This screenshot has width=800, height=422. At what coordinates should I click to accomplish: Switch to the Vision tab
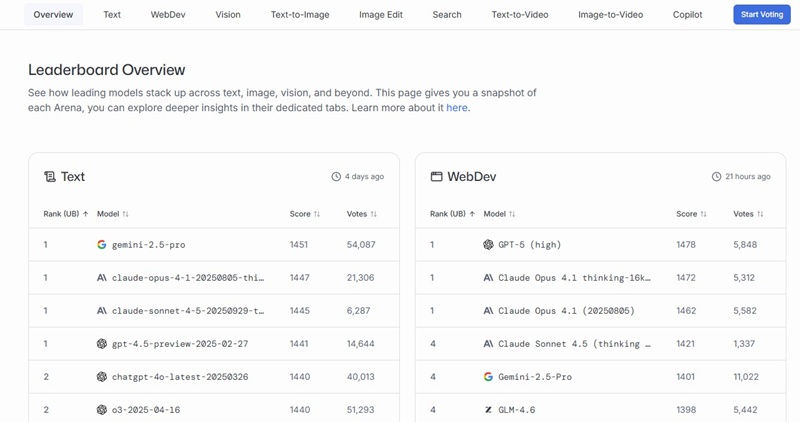point(228,15)
